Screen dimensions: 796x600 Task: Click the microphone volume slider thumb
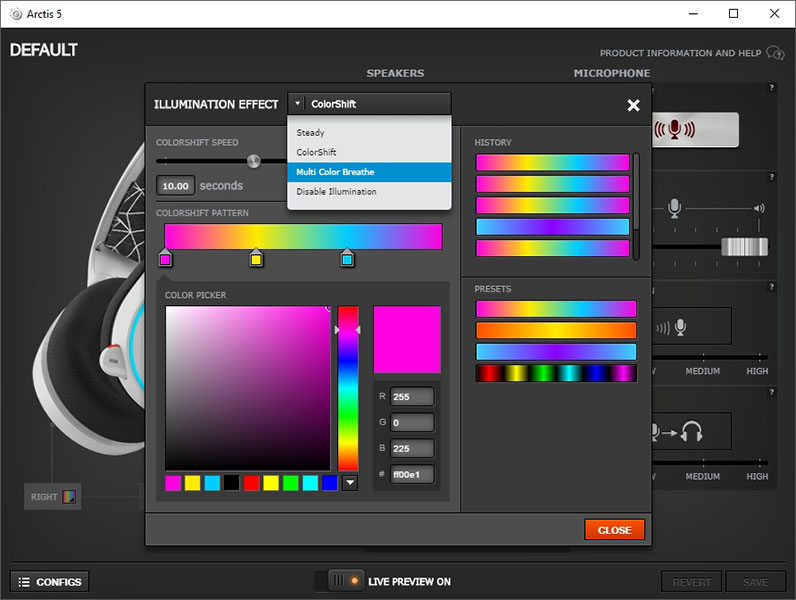coord(744,247)
